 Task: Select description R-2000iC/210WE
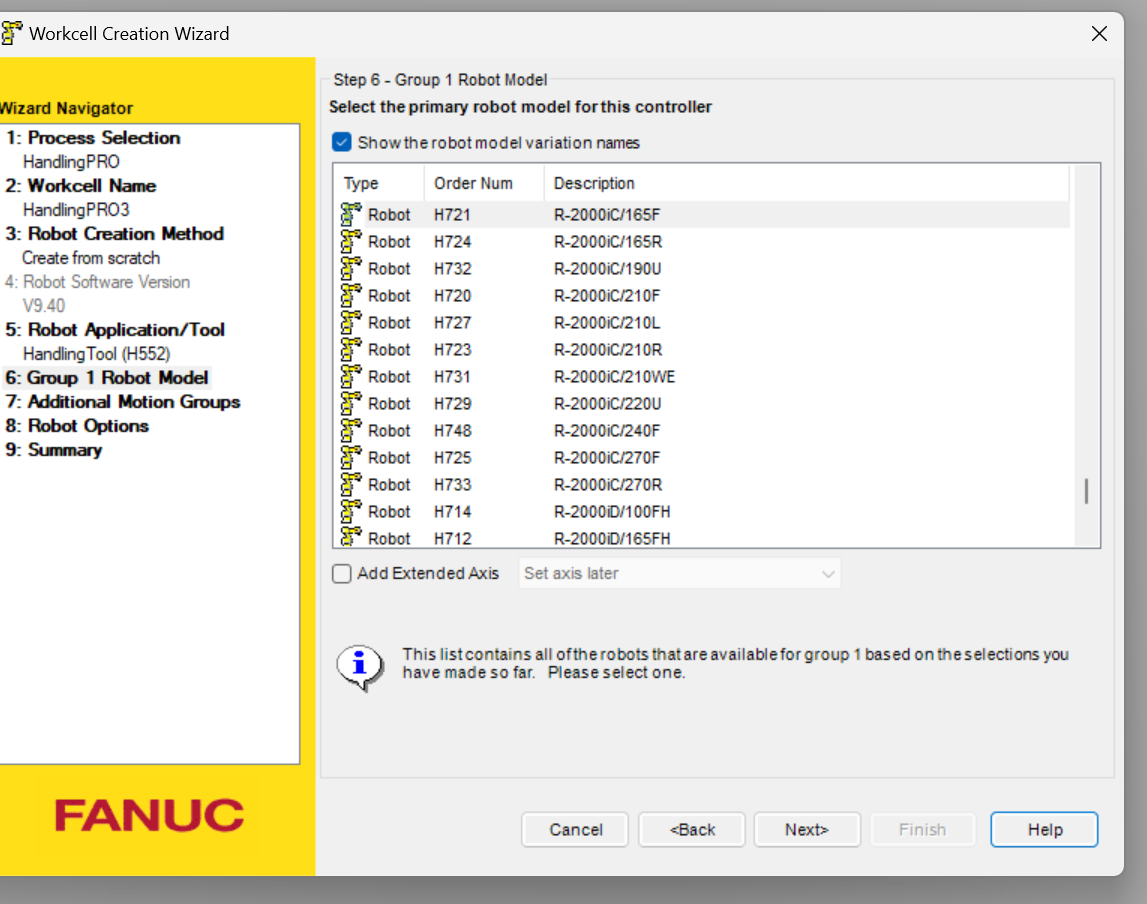[614, 377]
